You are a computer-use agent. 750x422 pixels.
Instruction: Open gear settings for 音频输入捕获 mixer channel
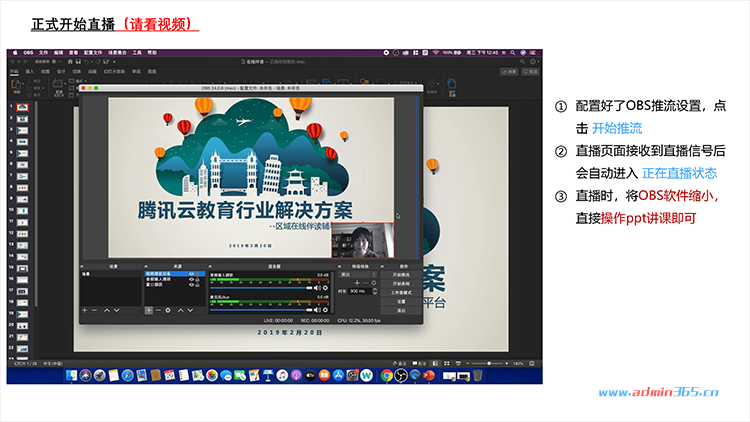(x=325, y=288)
